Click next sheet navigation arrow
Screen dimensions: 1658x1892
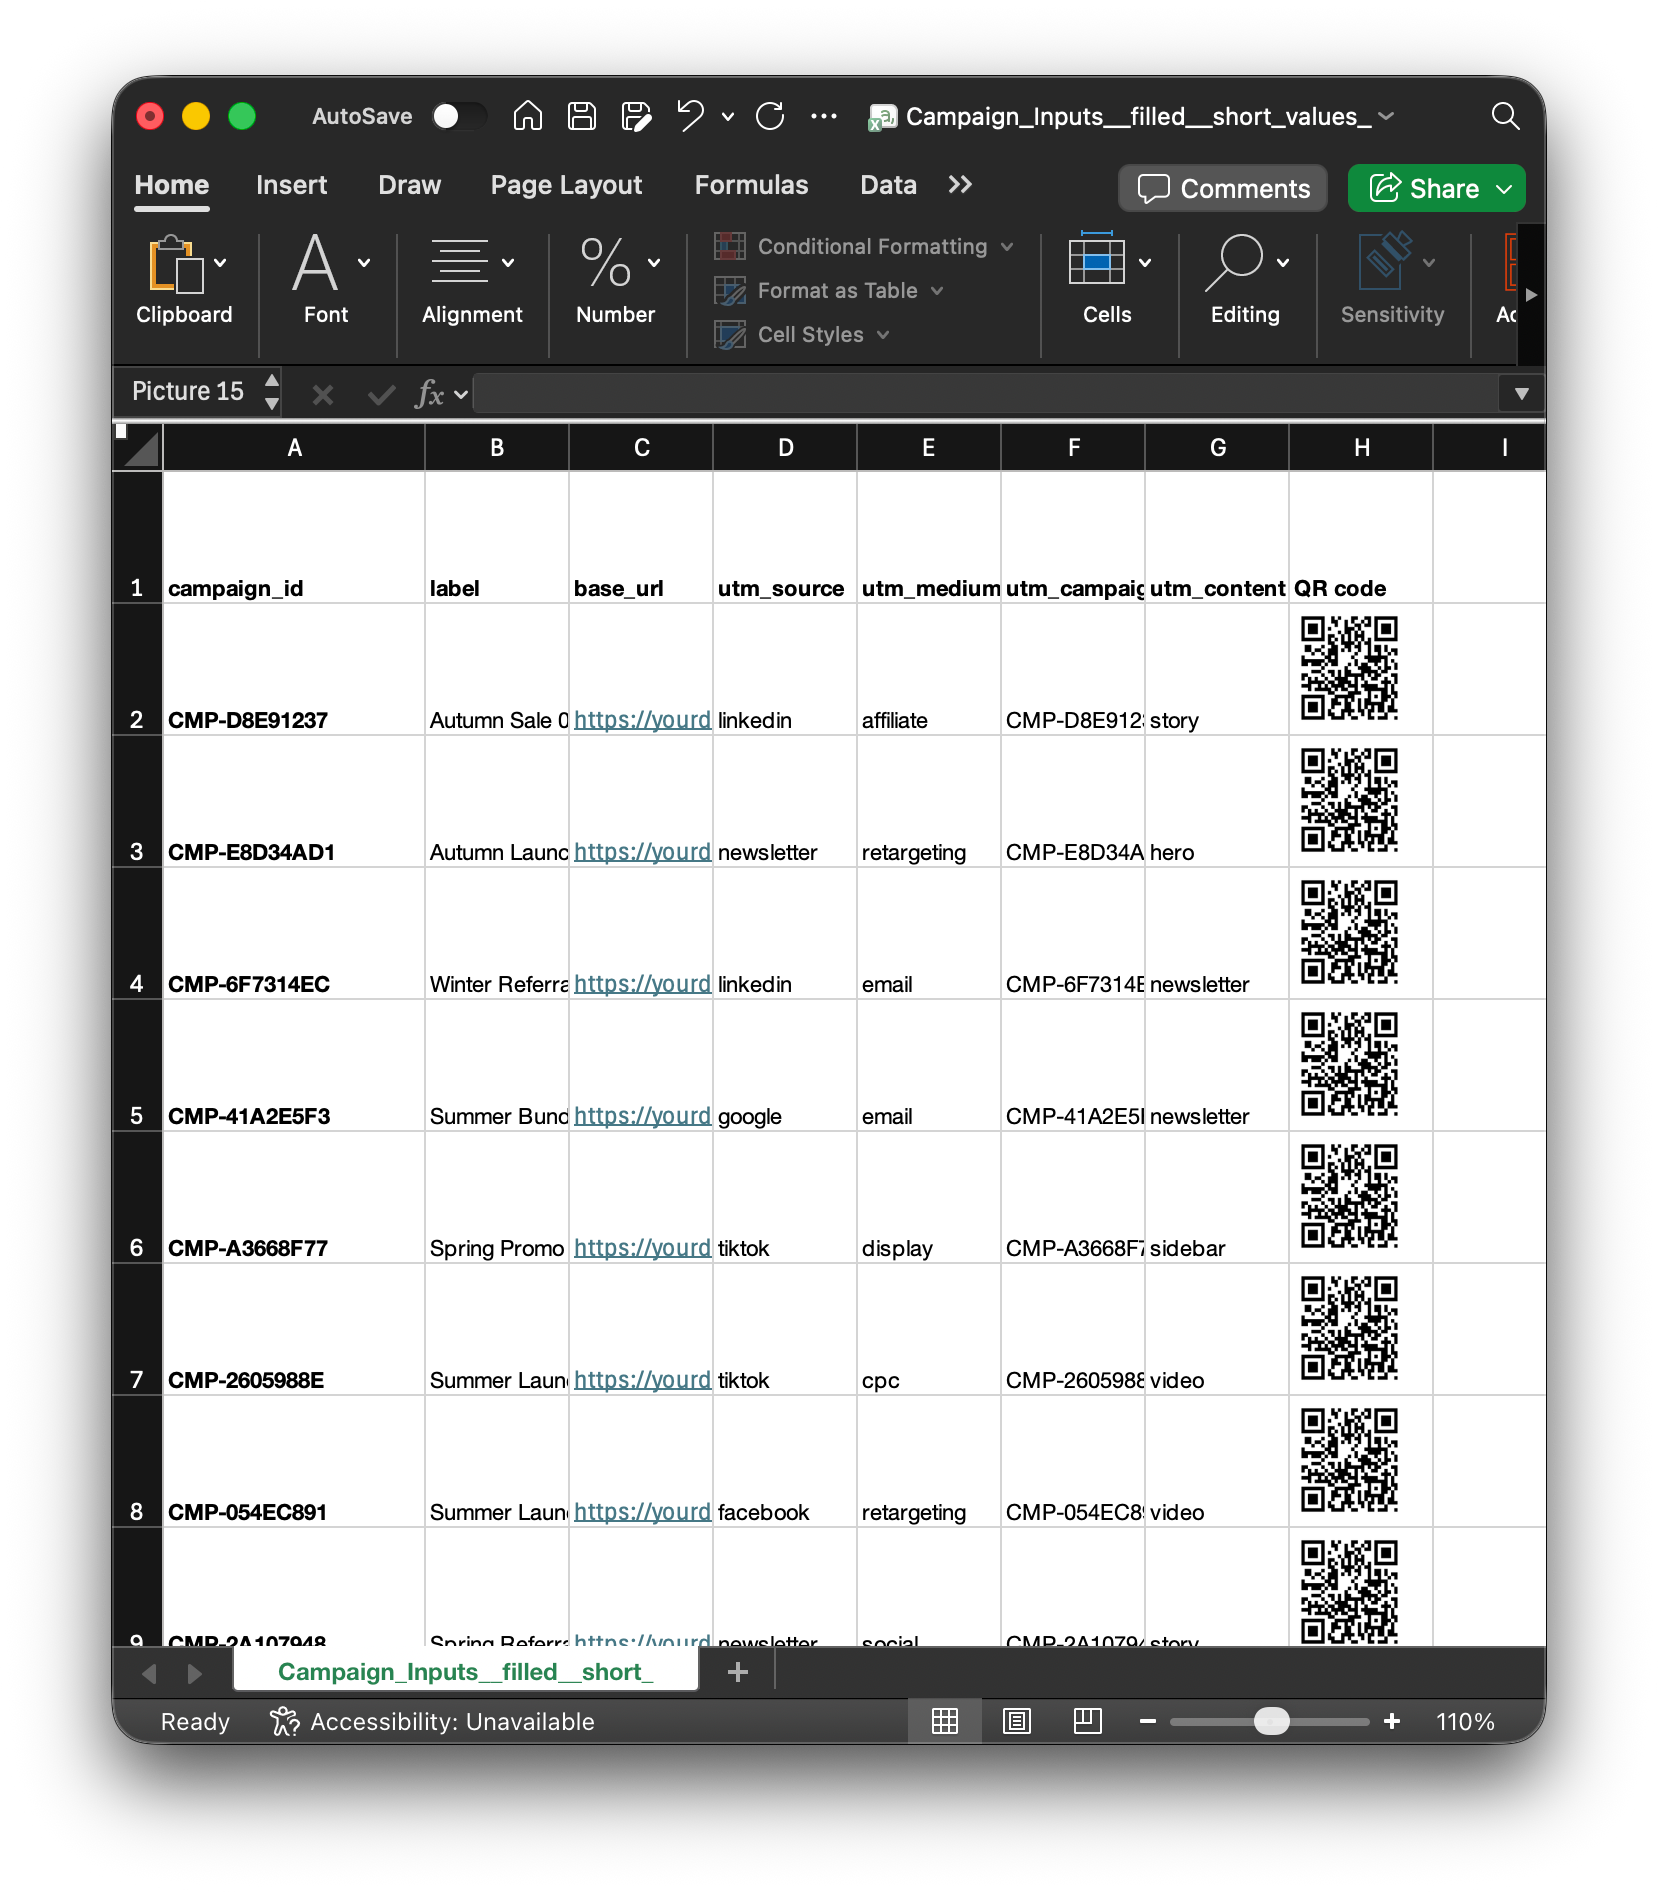pyautogui.click(x=194, y=1673)
